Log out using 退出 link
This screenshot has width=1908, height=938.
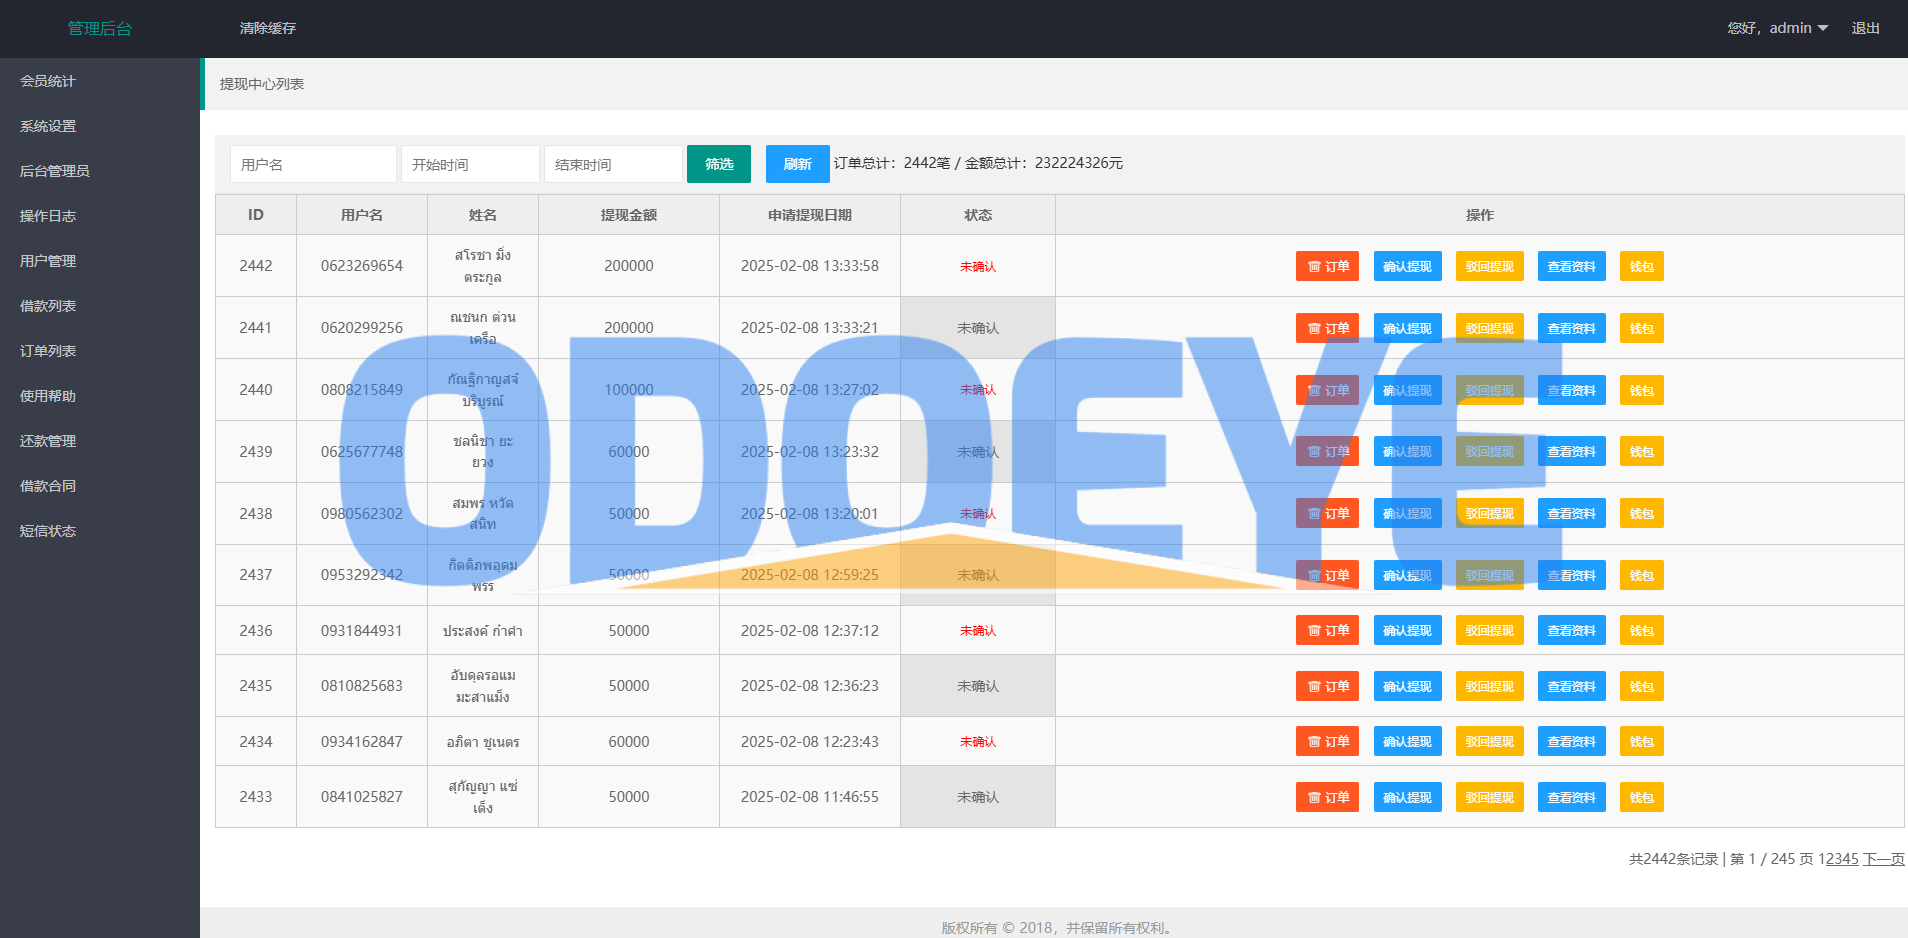(1865, 28)
